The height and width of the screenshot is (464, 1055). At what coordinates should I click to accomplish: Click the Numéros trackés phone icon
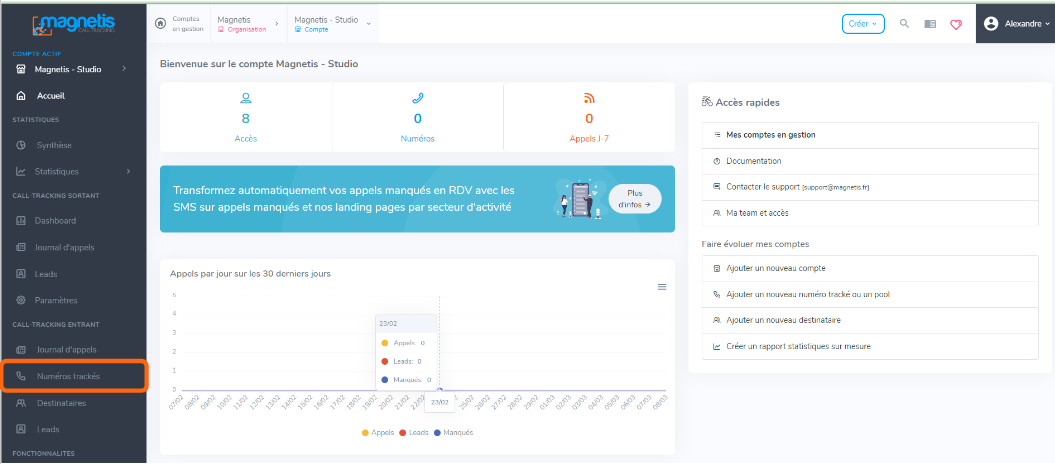(x=21, y=377)
